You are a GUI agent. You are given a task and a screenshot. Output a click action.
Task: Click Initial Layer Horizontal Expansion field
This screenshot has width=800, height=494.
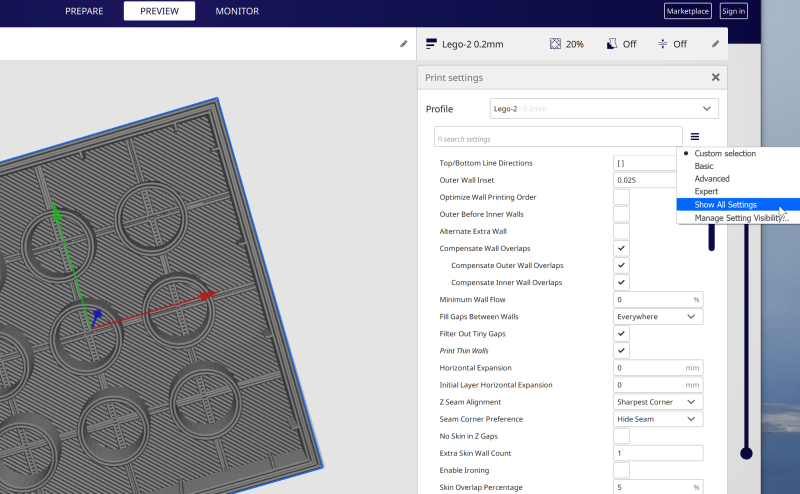pos(658,385)
